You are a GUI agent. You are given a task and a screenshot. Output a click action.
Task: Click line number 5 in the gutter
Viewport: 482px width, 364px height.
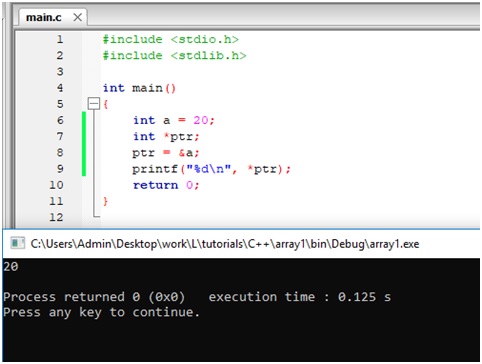coord(60,104)
